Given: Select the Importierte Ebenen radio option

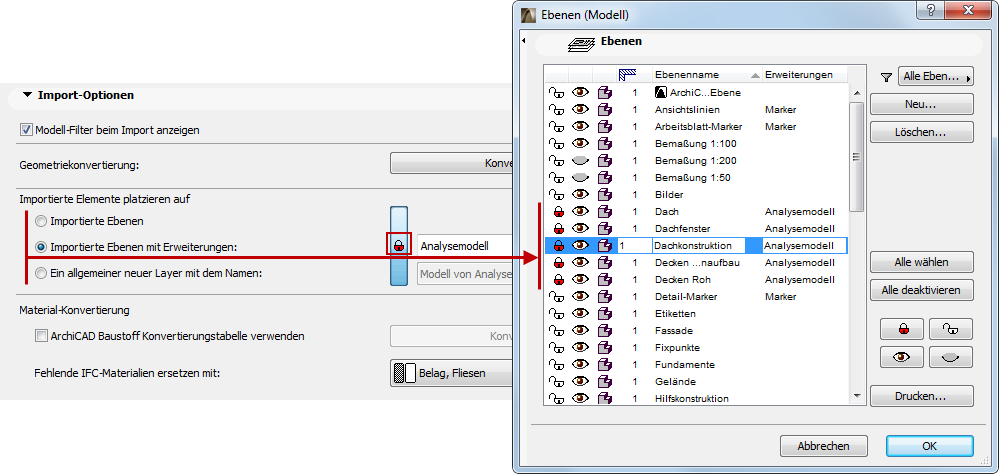Looking at the screenshot, I should pyautogui.click(x=41, y=222).
